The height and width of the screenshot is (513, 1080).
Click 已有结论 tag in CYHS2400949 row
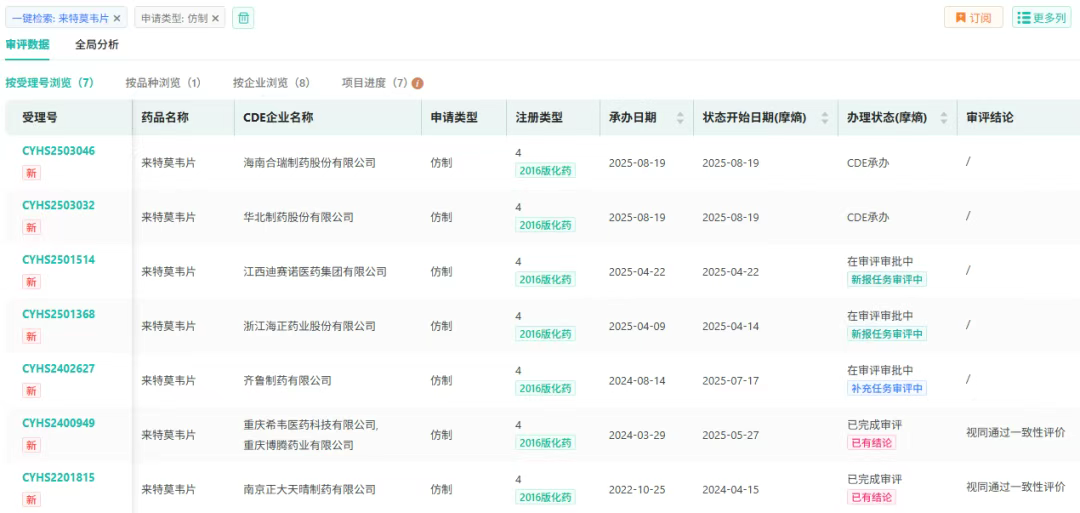[871, 443]
